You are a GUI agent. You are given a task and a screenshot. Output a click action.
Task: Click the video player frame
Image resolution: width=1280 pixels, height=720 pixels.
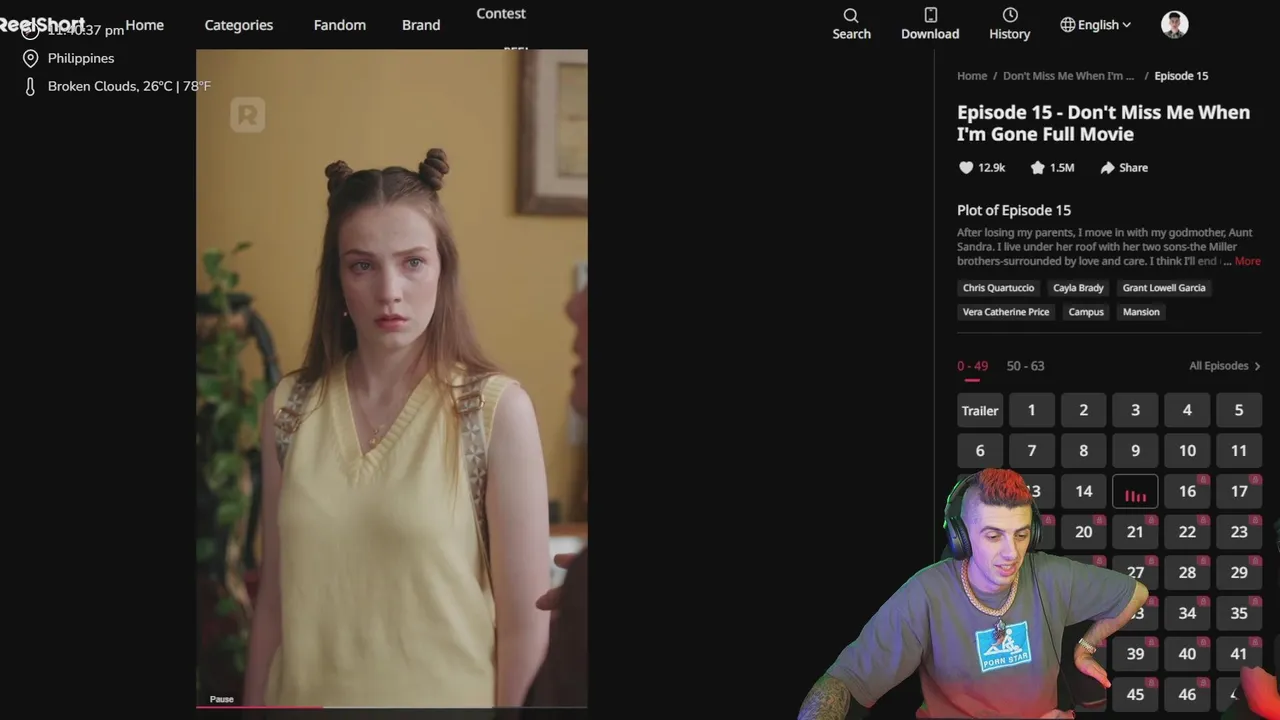click(x=391, y=378)
